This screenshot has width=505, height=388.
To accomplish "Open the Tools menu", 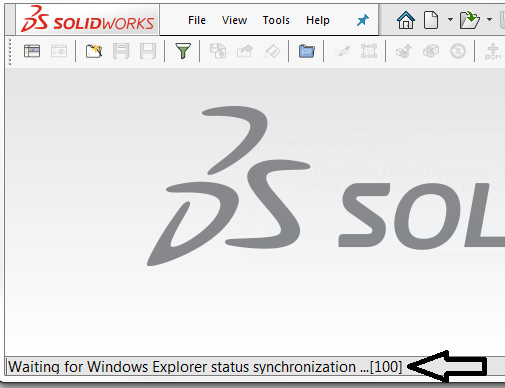I will (276, 20).
